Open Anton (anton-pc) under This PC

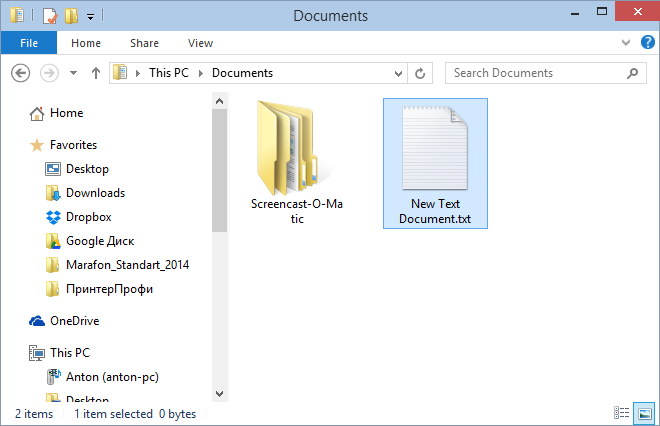pos(112,377)
